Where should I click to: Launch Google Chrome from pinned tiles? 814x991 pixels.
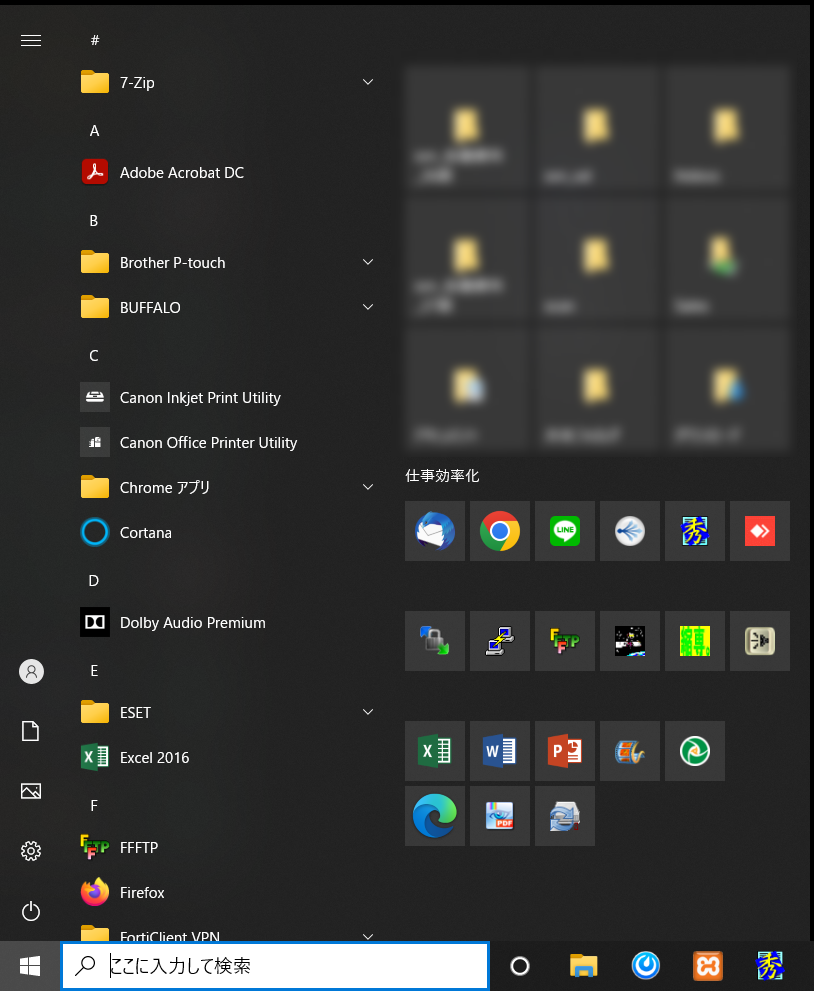500,531
